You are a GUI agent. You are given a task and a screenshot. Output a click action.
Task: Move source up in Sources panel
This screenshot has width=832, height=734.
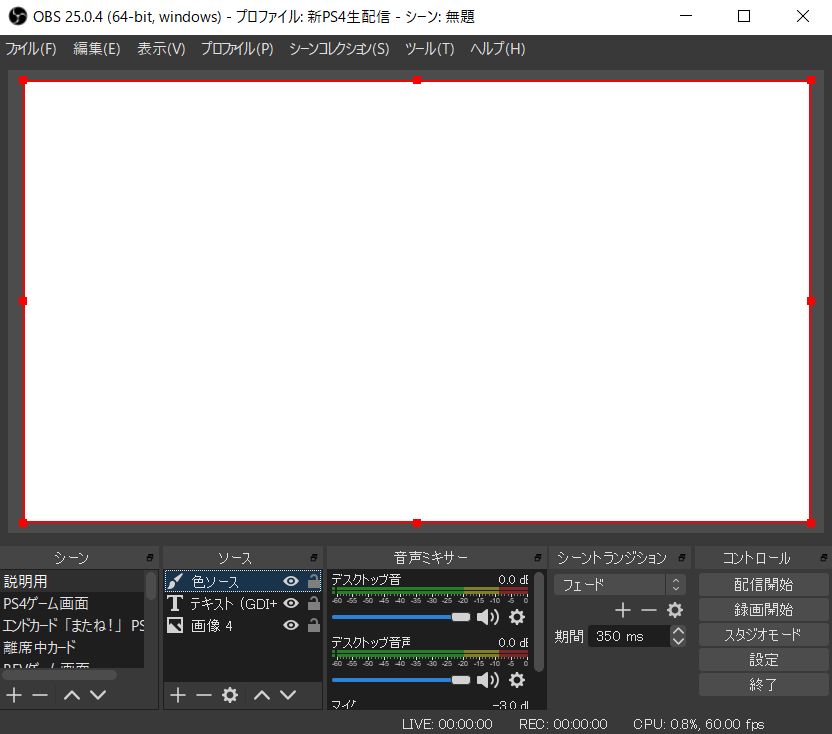tap(262, 695)
